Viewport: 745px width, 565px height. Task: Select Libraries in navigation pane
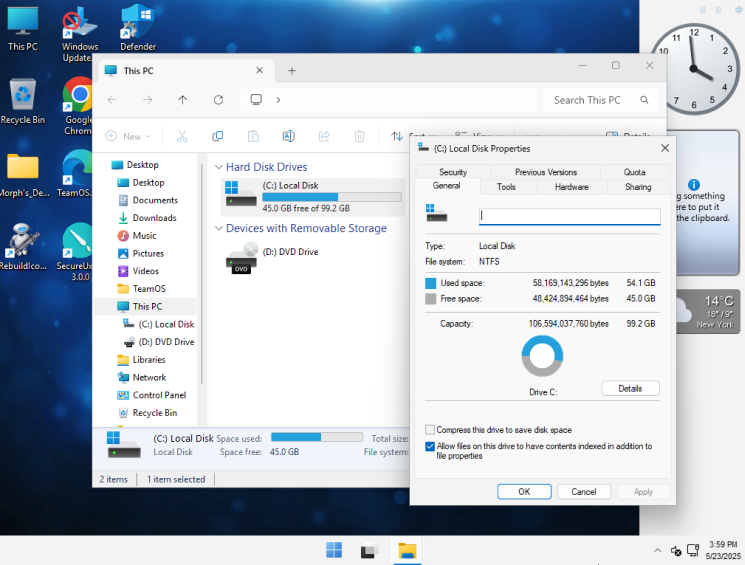click(x=141, y=360)
